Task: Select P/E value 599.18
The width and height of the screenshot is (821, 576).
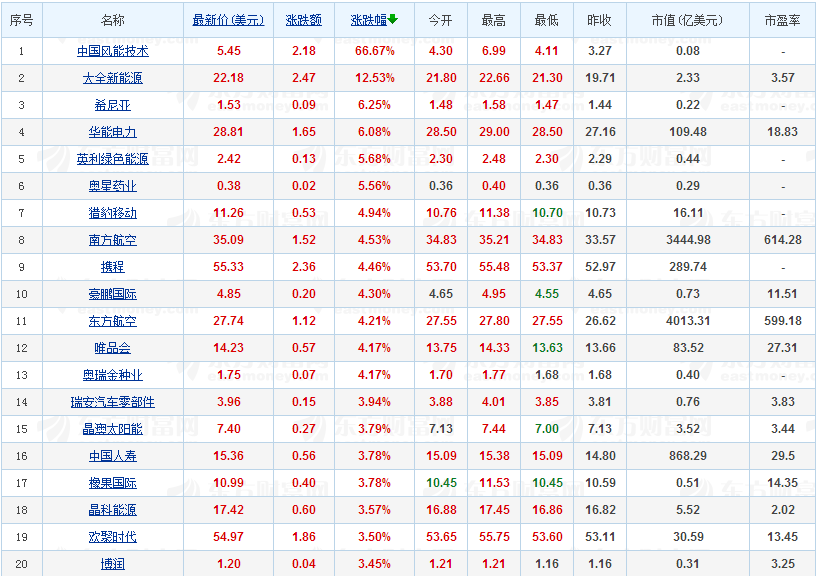Action: click(x=783, y=321)
